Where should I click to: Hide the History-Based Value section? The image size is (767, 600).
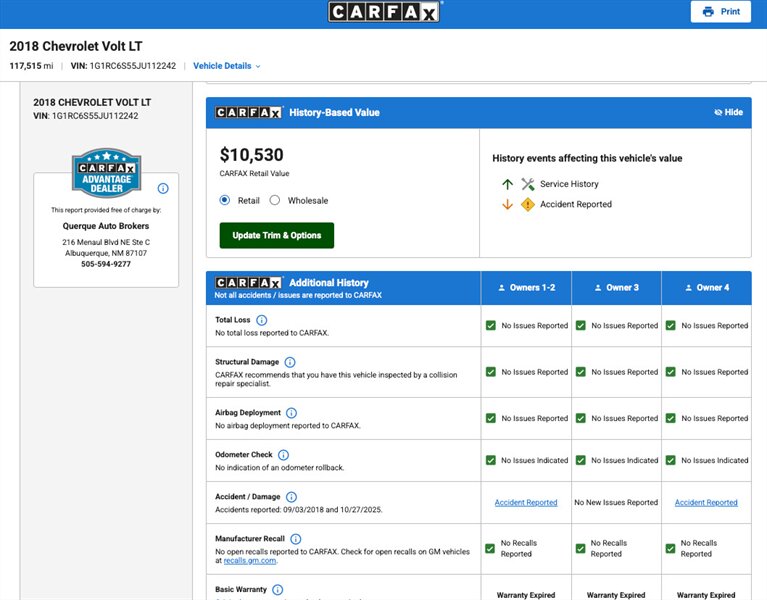[x=728, y=112]
